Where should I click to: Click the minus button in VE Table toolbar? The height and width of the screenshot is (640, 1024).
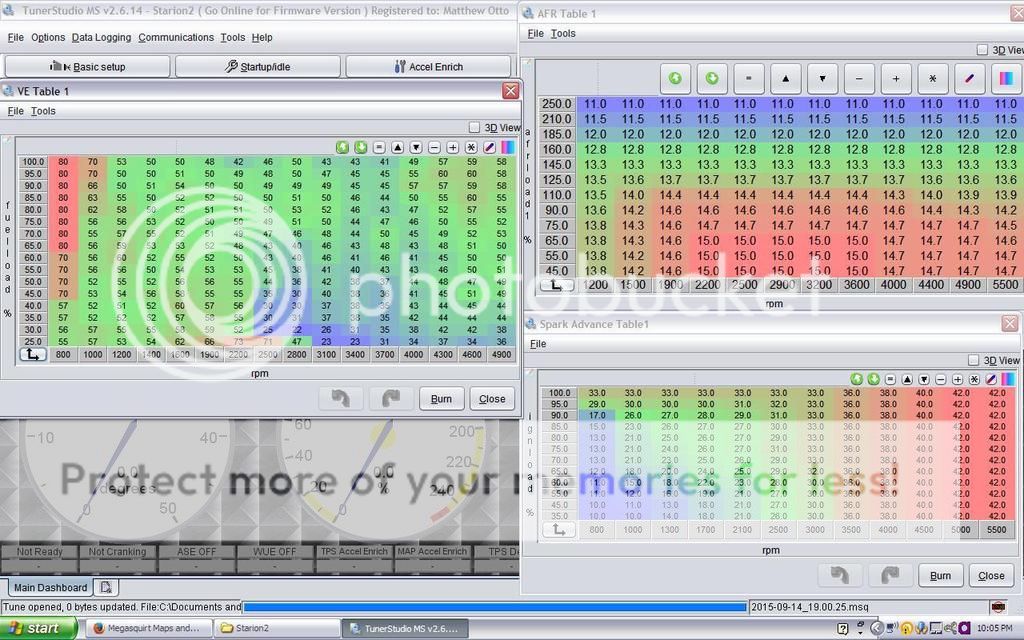pos(434,148)
